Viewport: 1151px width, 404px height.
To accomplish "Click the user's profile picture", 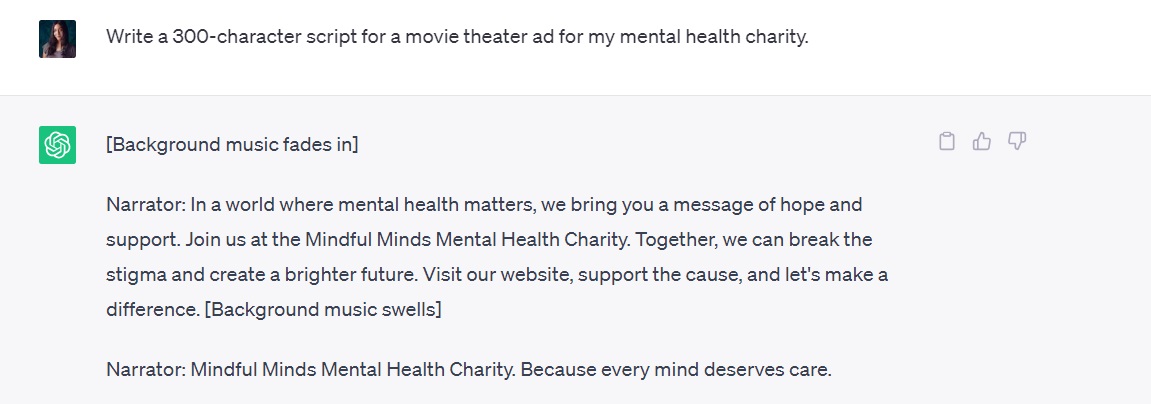I will (x=57, y=39).
